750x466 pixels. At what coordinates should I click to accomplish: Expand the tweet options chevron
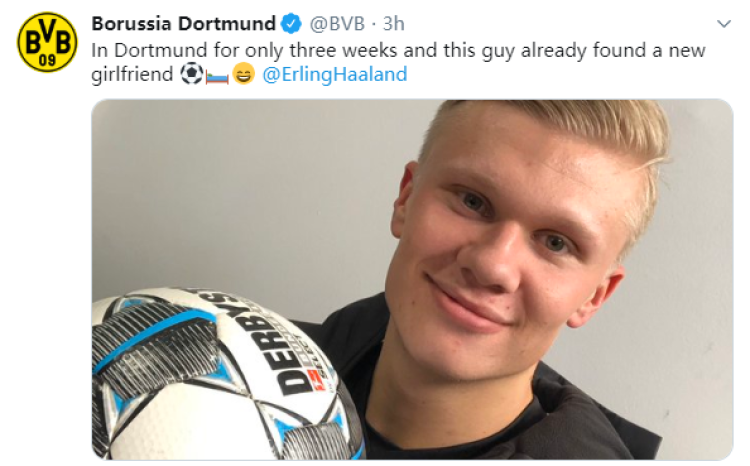[724, 23]
